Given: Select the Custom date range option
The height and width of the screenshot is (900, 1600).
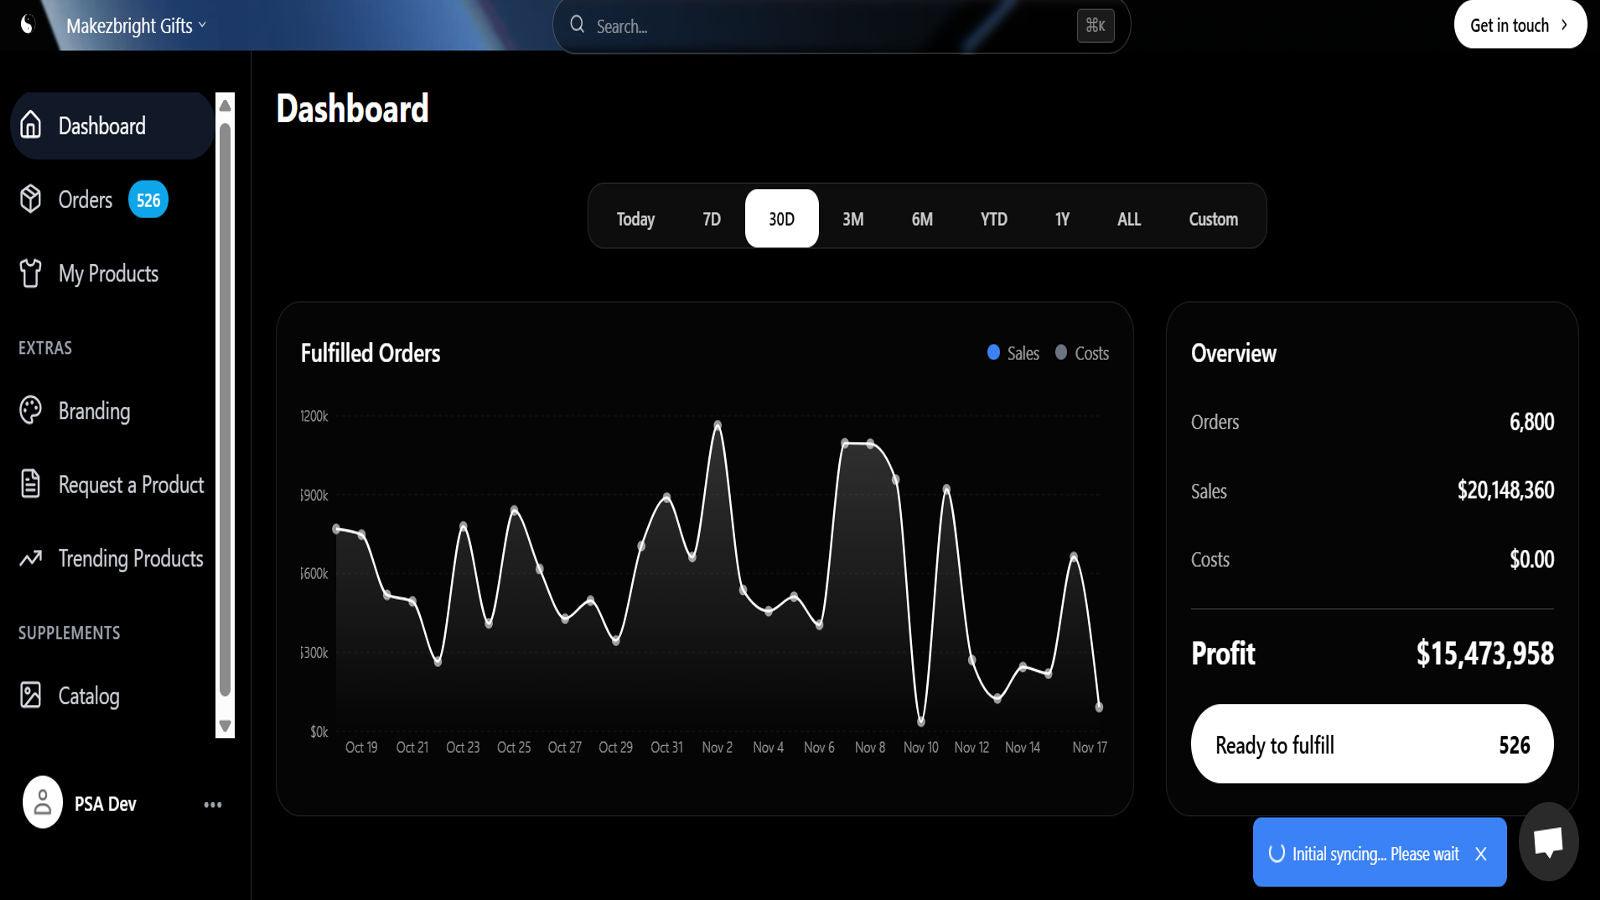Looking at the screenshot, I should tap(1213, 219).
